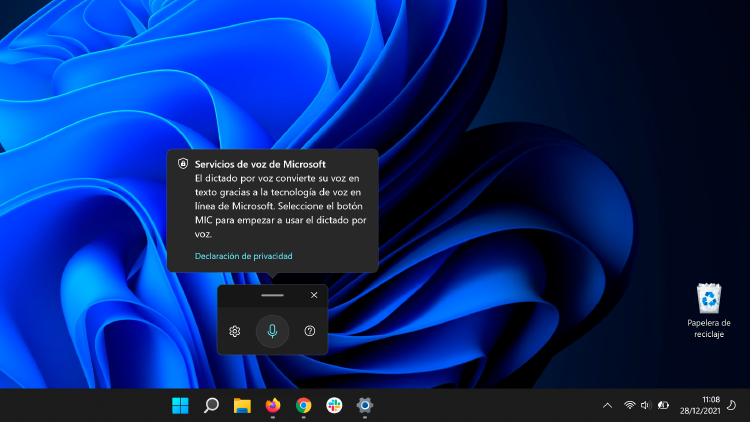Launch File Explorer from the taskbar
The height and width of the screenshot is (422, 750).
pyautogui.click(x=242, y=405)
